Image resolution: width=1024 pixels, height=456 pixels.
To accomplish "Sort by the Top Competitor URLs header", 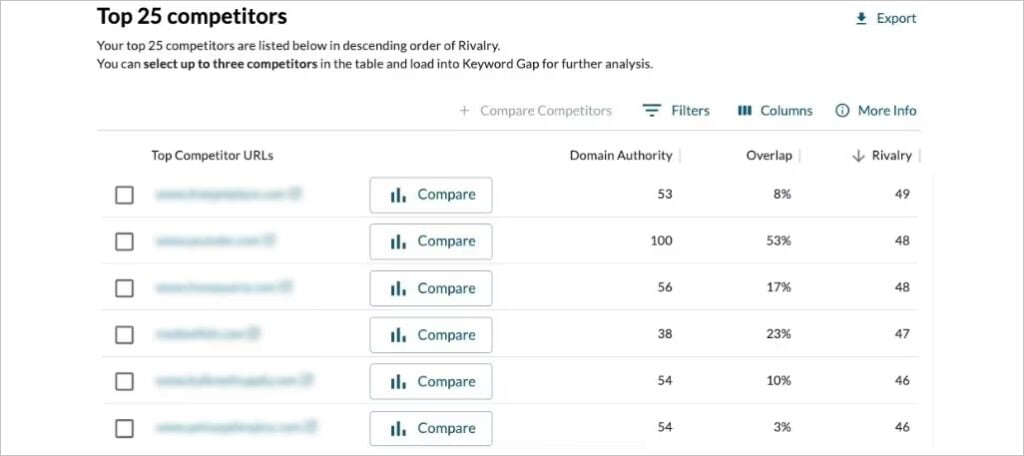I will click(212, 155).
